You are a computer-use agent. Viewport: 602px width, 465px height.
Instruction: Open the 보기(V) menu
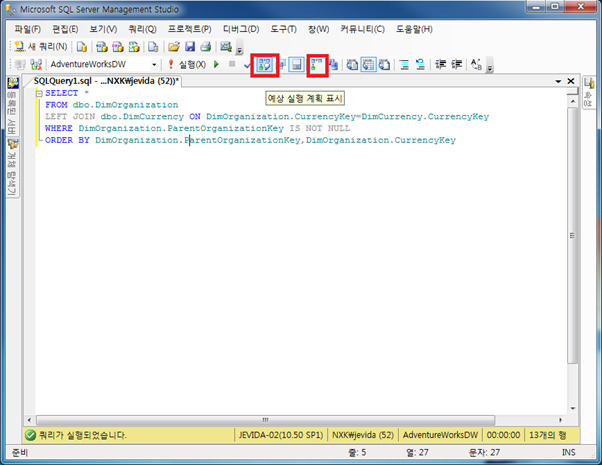[103, 29]
